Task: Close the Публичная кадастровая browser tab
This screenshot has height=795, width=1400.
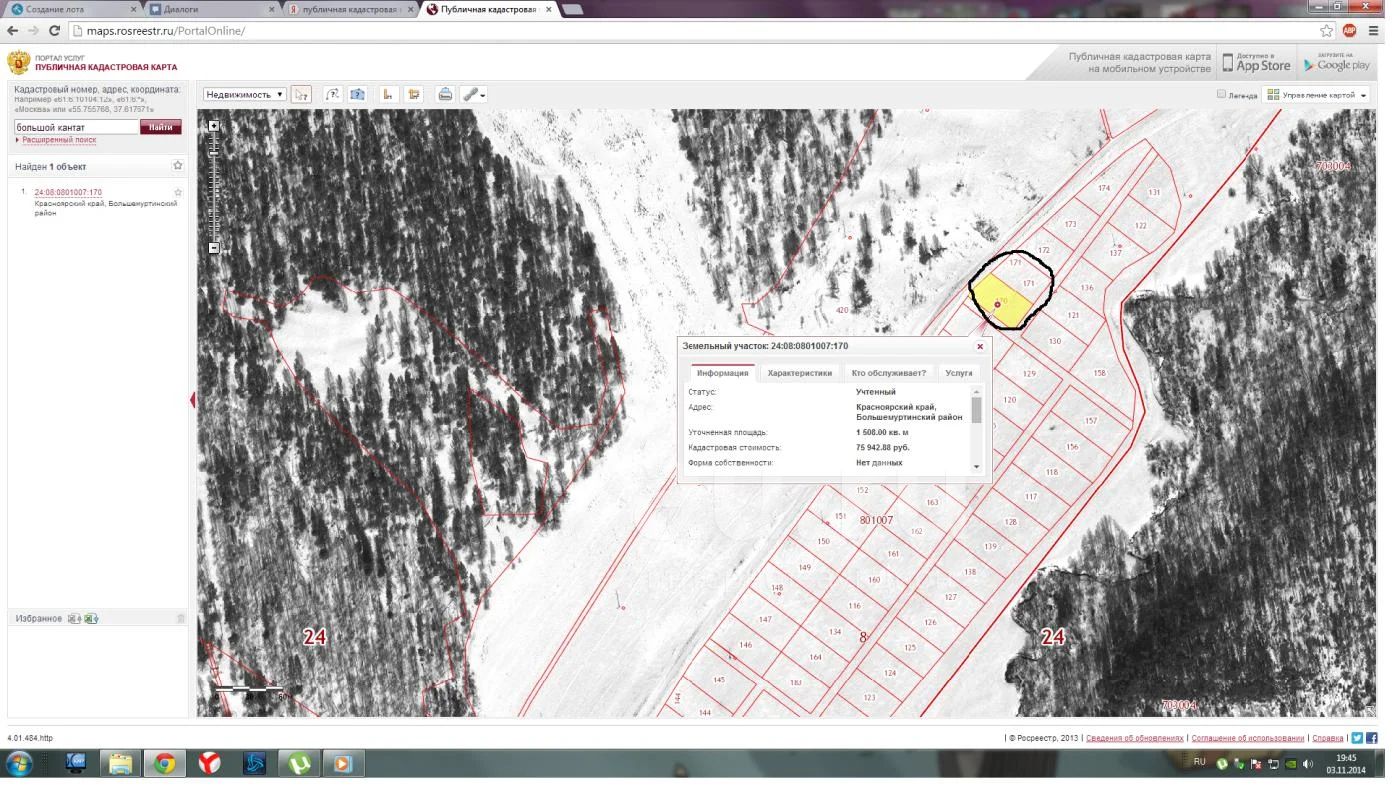Action: pos(549,9)
